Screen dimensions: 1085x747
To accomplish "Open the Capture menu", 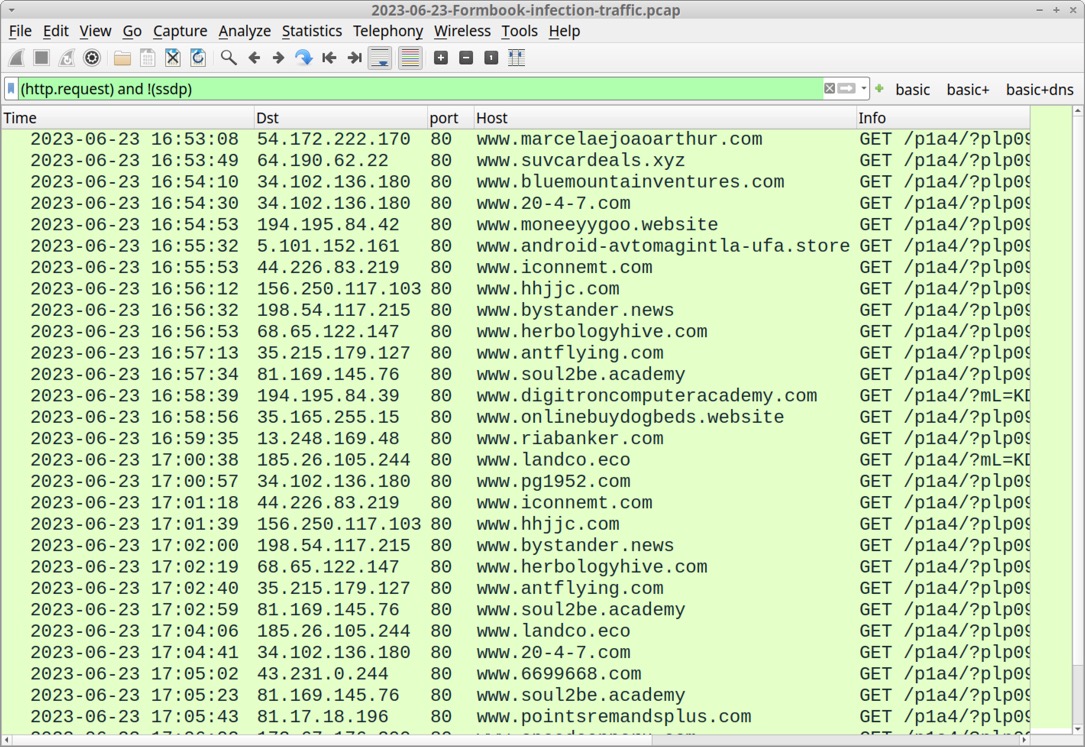I will (x=180, y=31).
